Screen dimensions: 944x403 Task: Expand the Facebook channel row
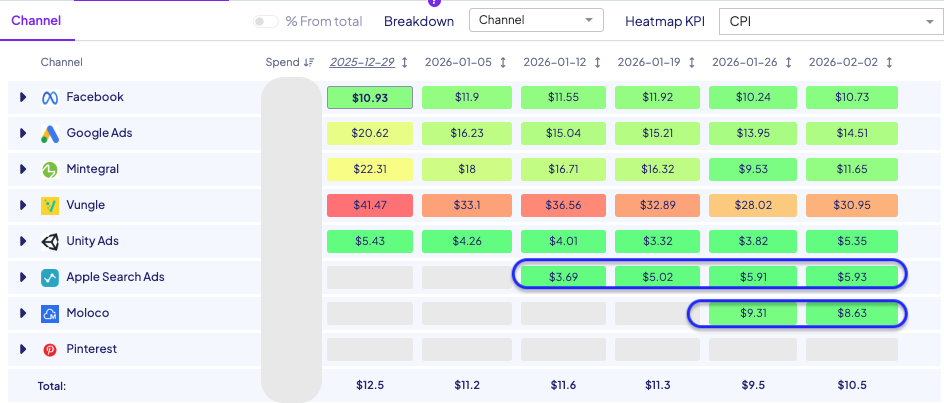coord(23,98)
